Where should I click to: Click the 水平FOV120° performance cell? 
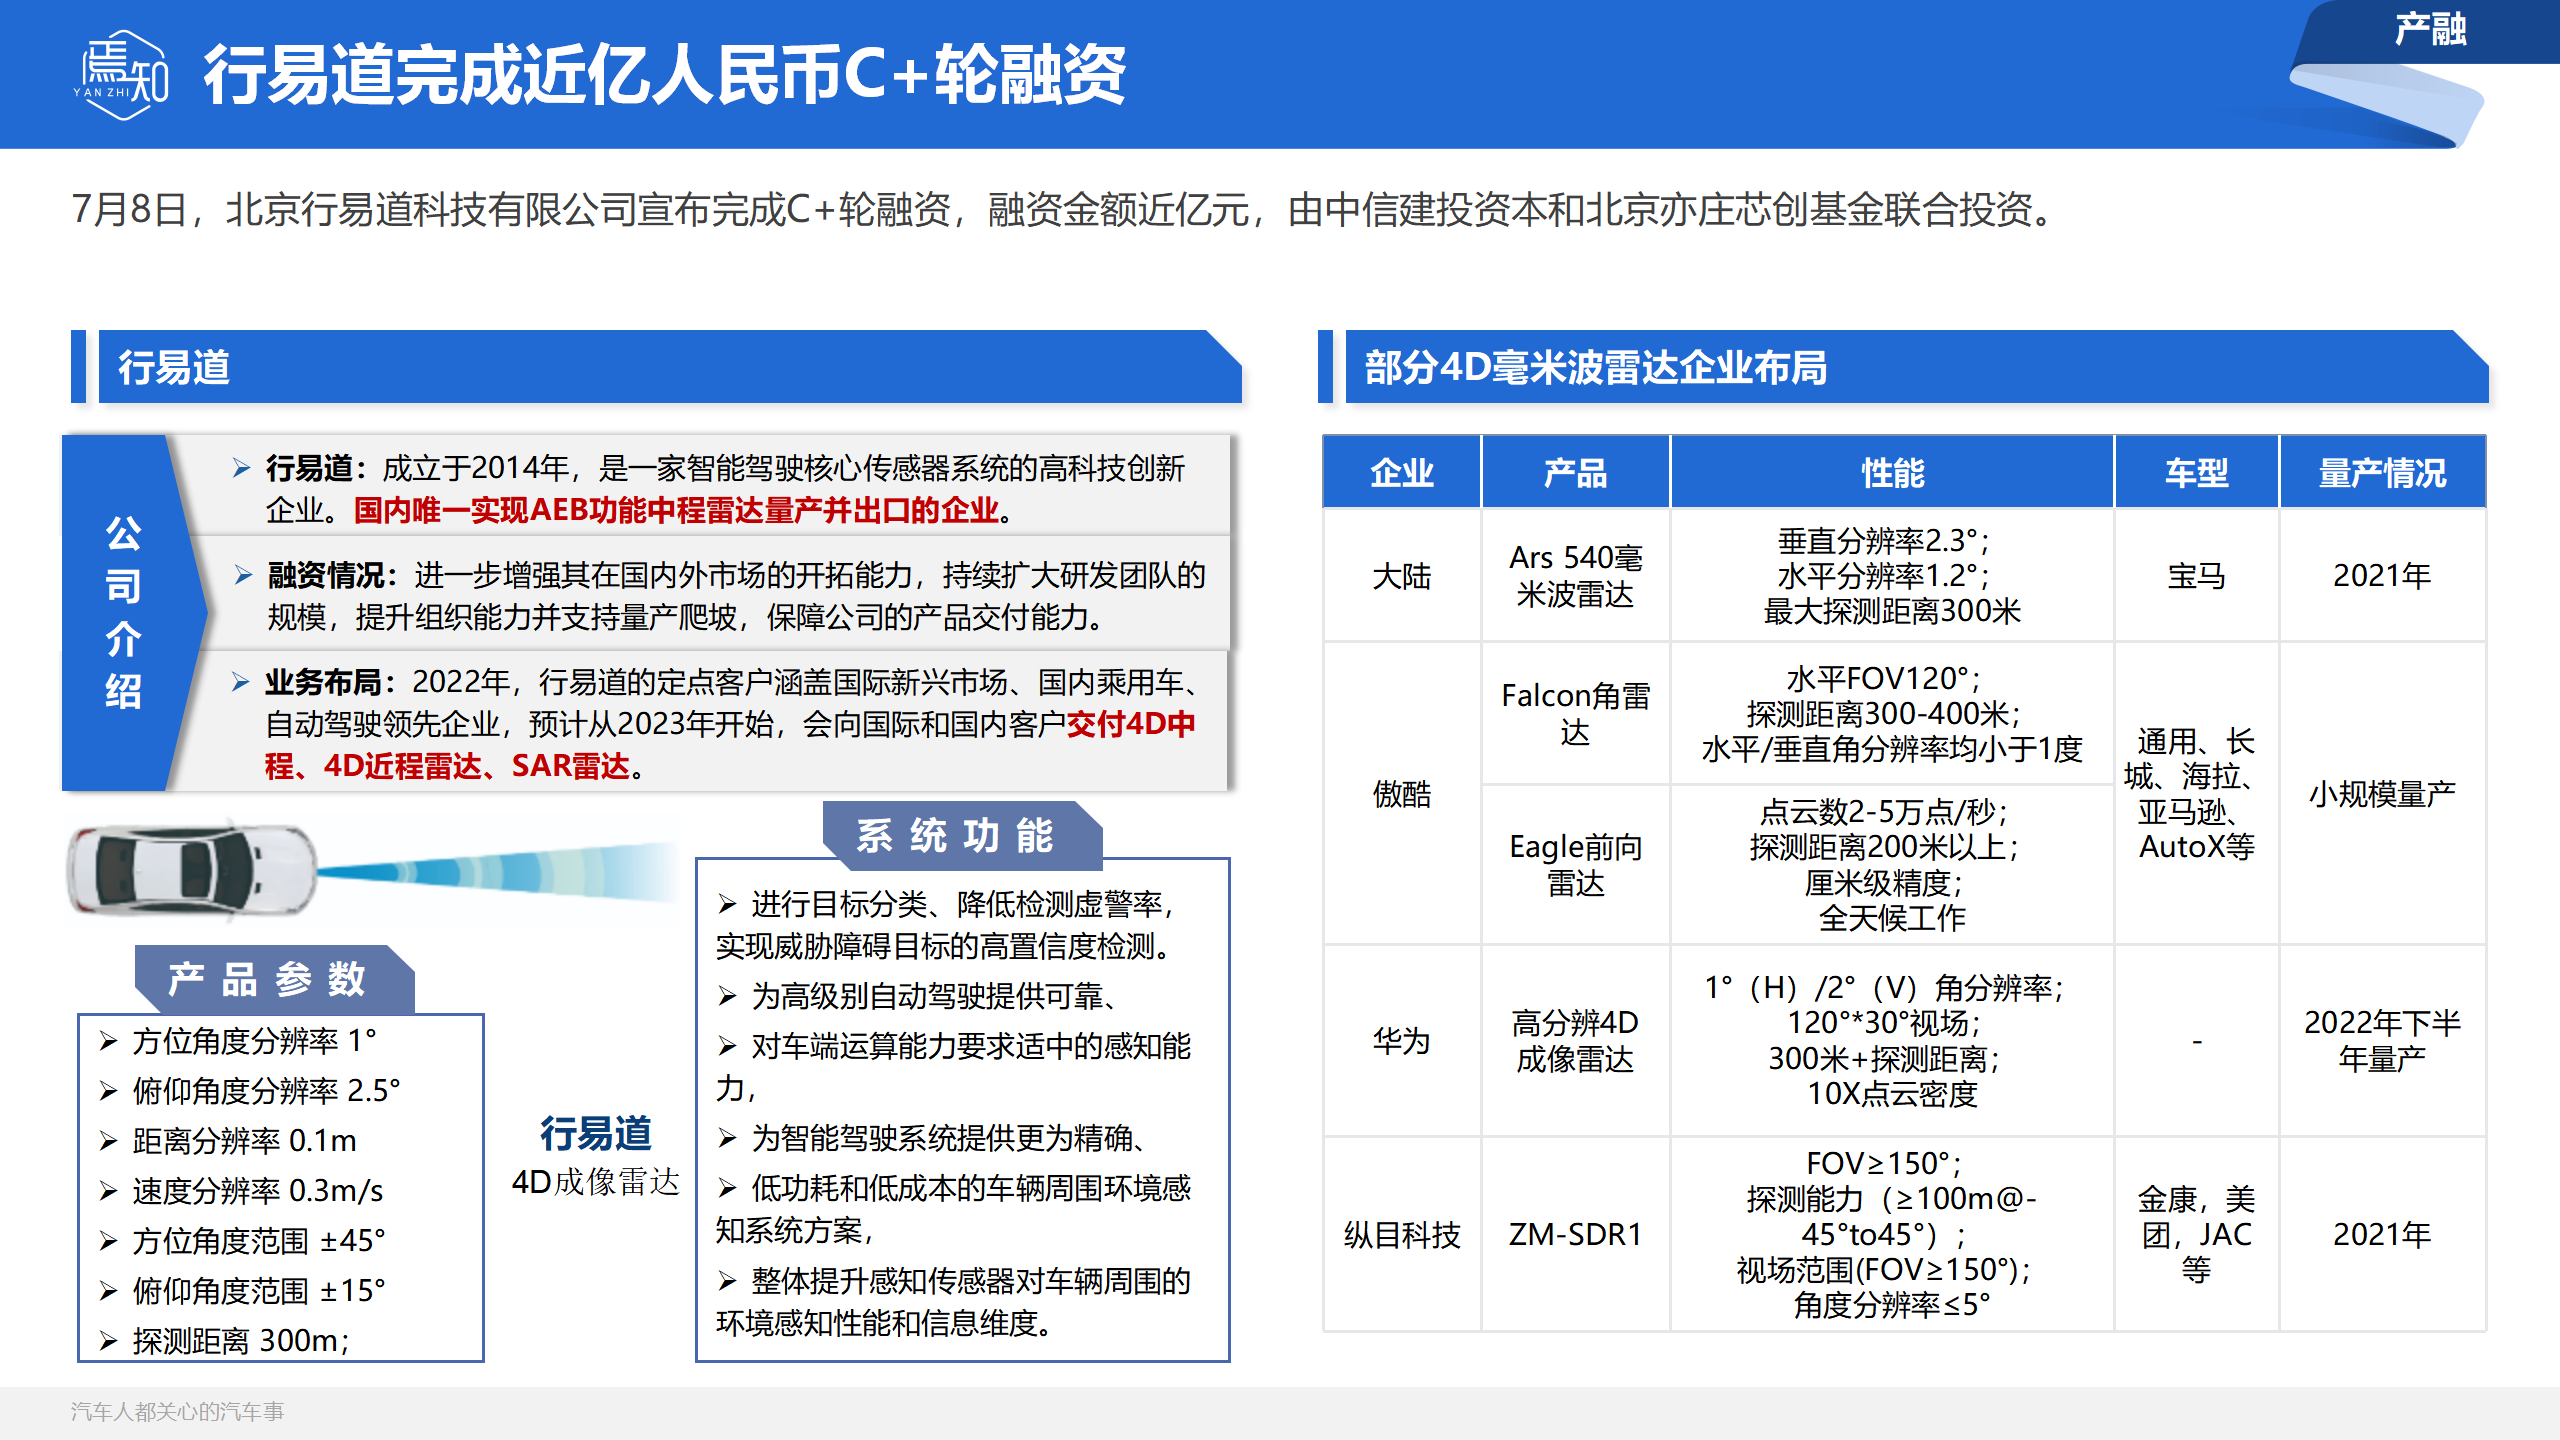click(1892, 714)
